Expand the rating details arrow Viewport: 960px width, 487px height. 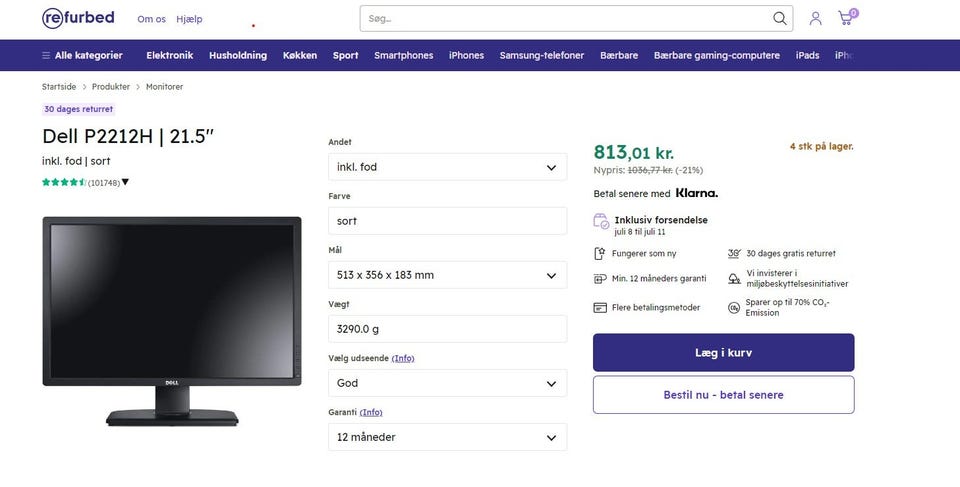tap(125, 182)
